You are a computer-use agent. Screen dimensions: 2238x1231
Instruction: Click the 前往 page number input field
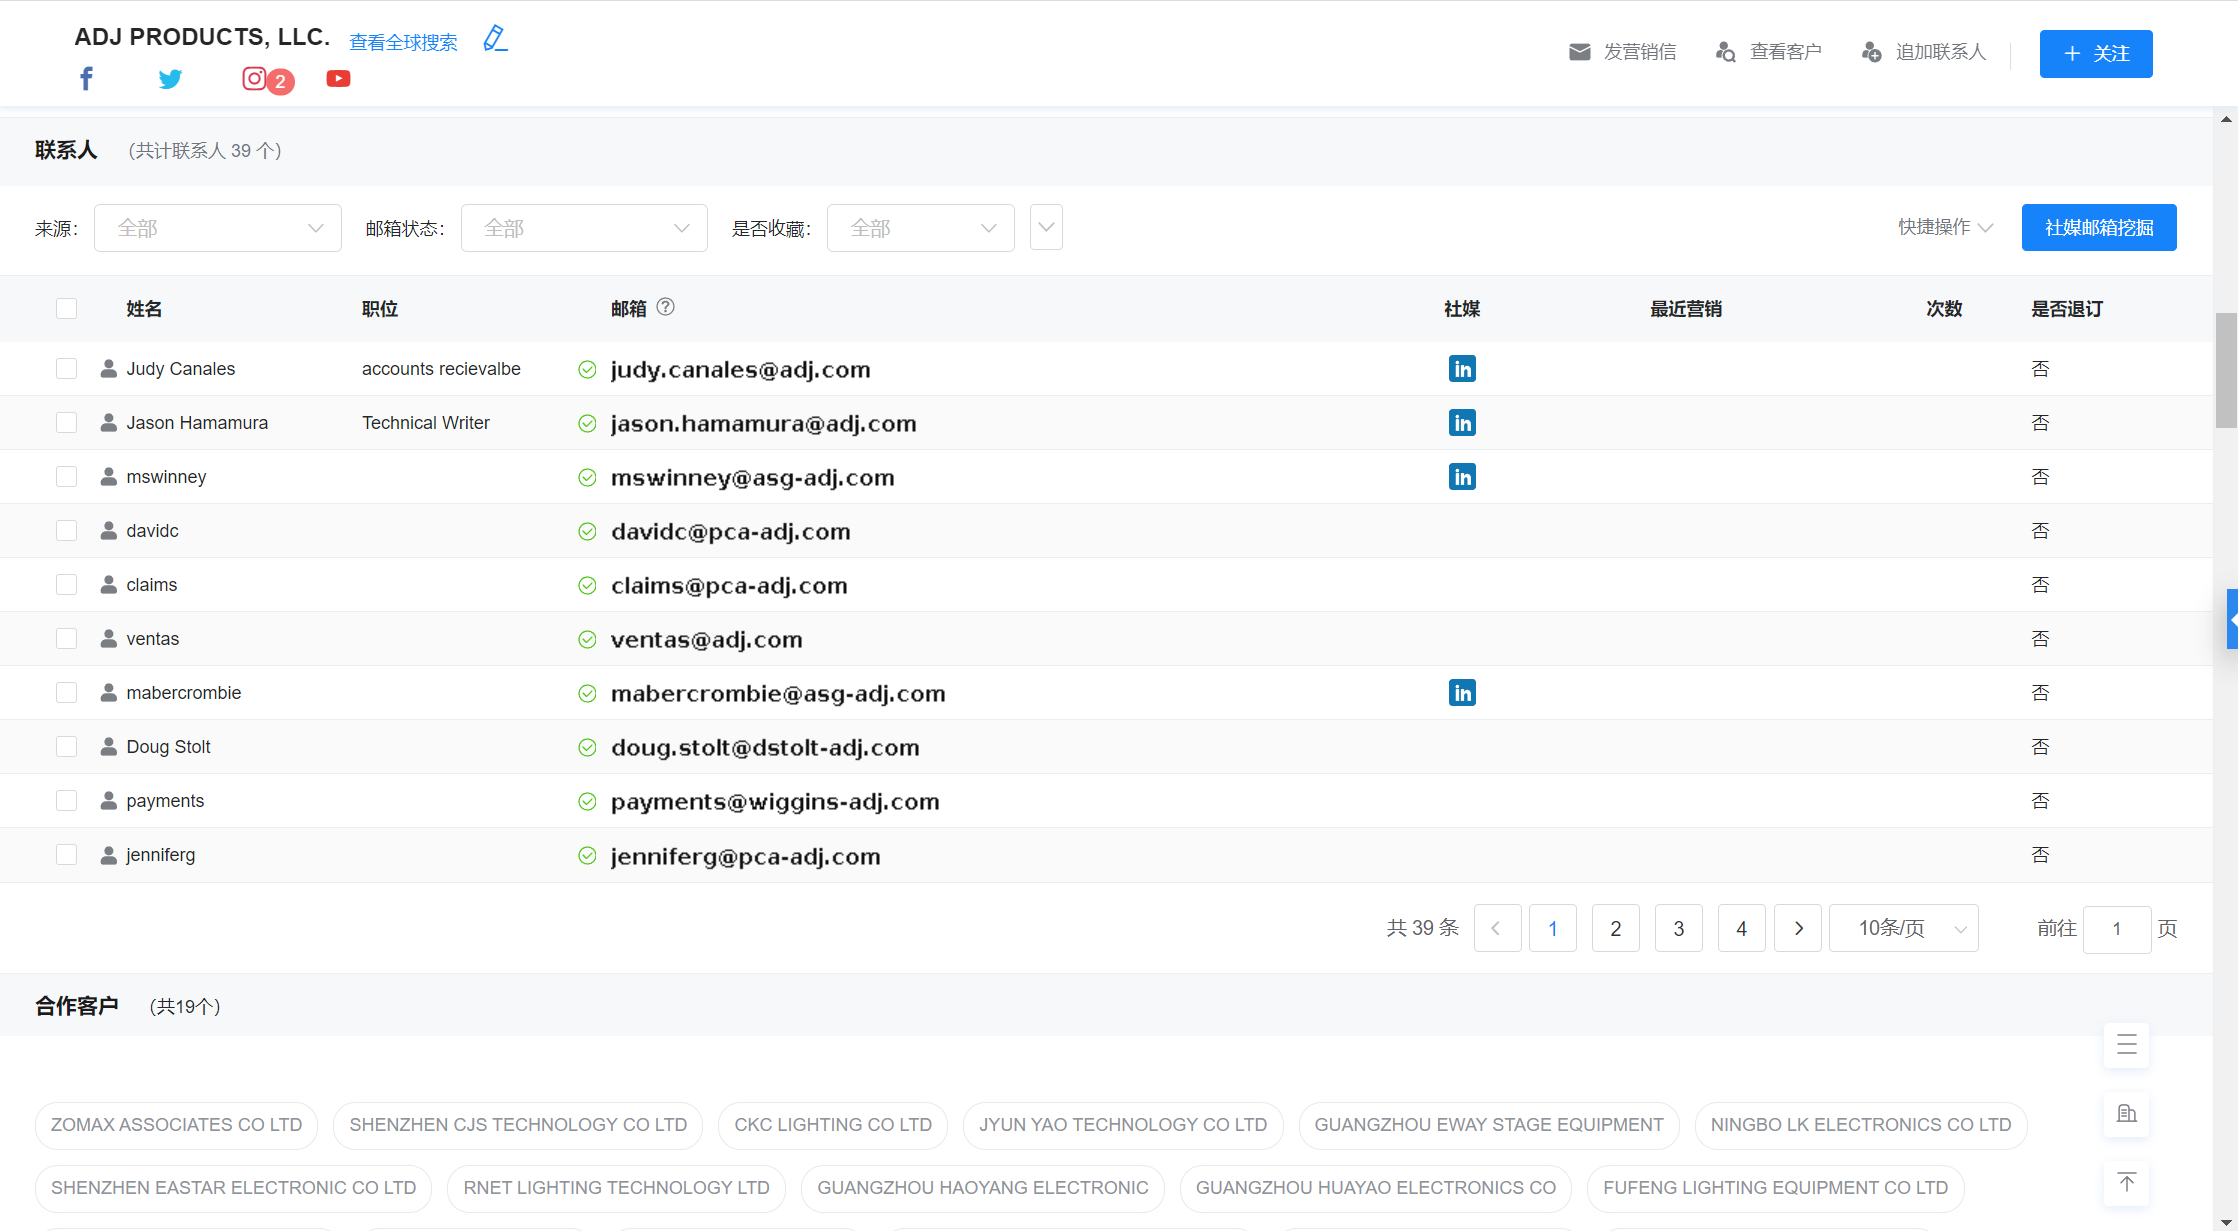2117,929
